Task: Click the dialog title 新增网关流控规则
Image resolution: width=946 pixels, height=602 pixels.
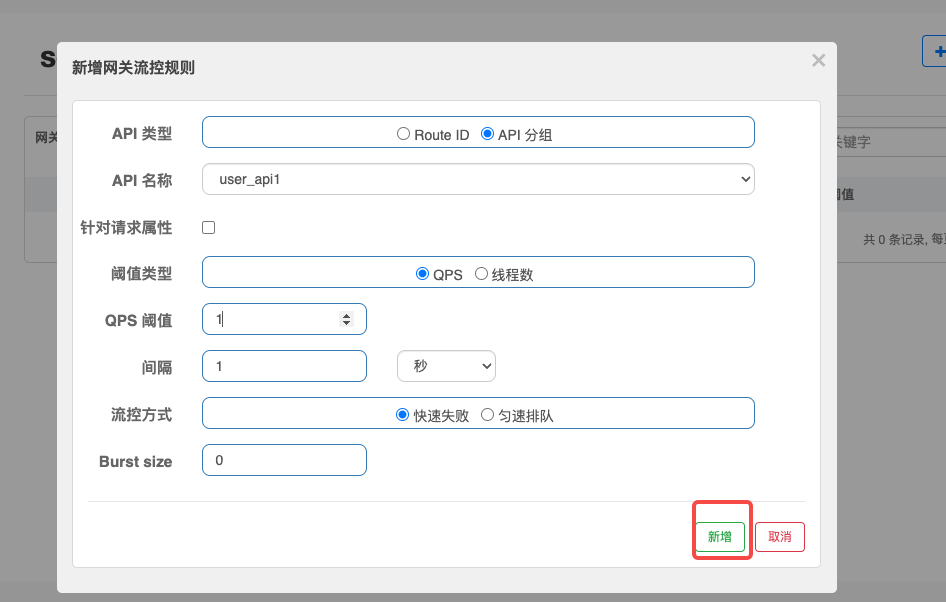Action: pos(133,68)
